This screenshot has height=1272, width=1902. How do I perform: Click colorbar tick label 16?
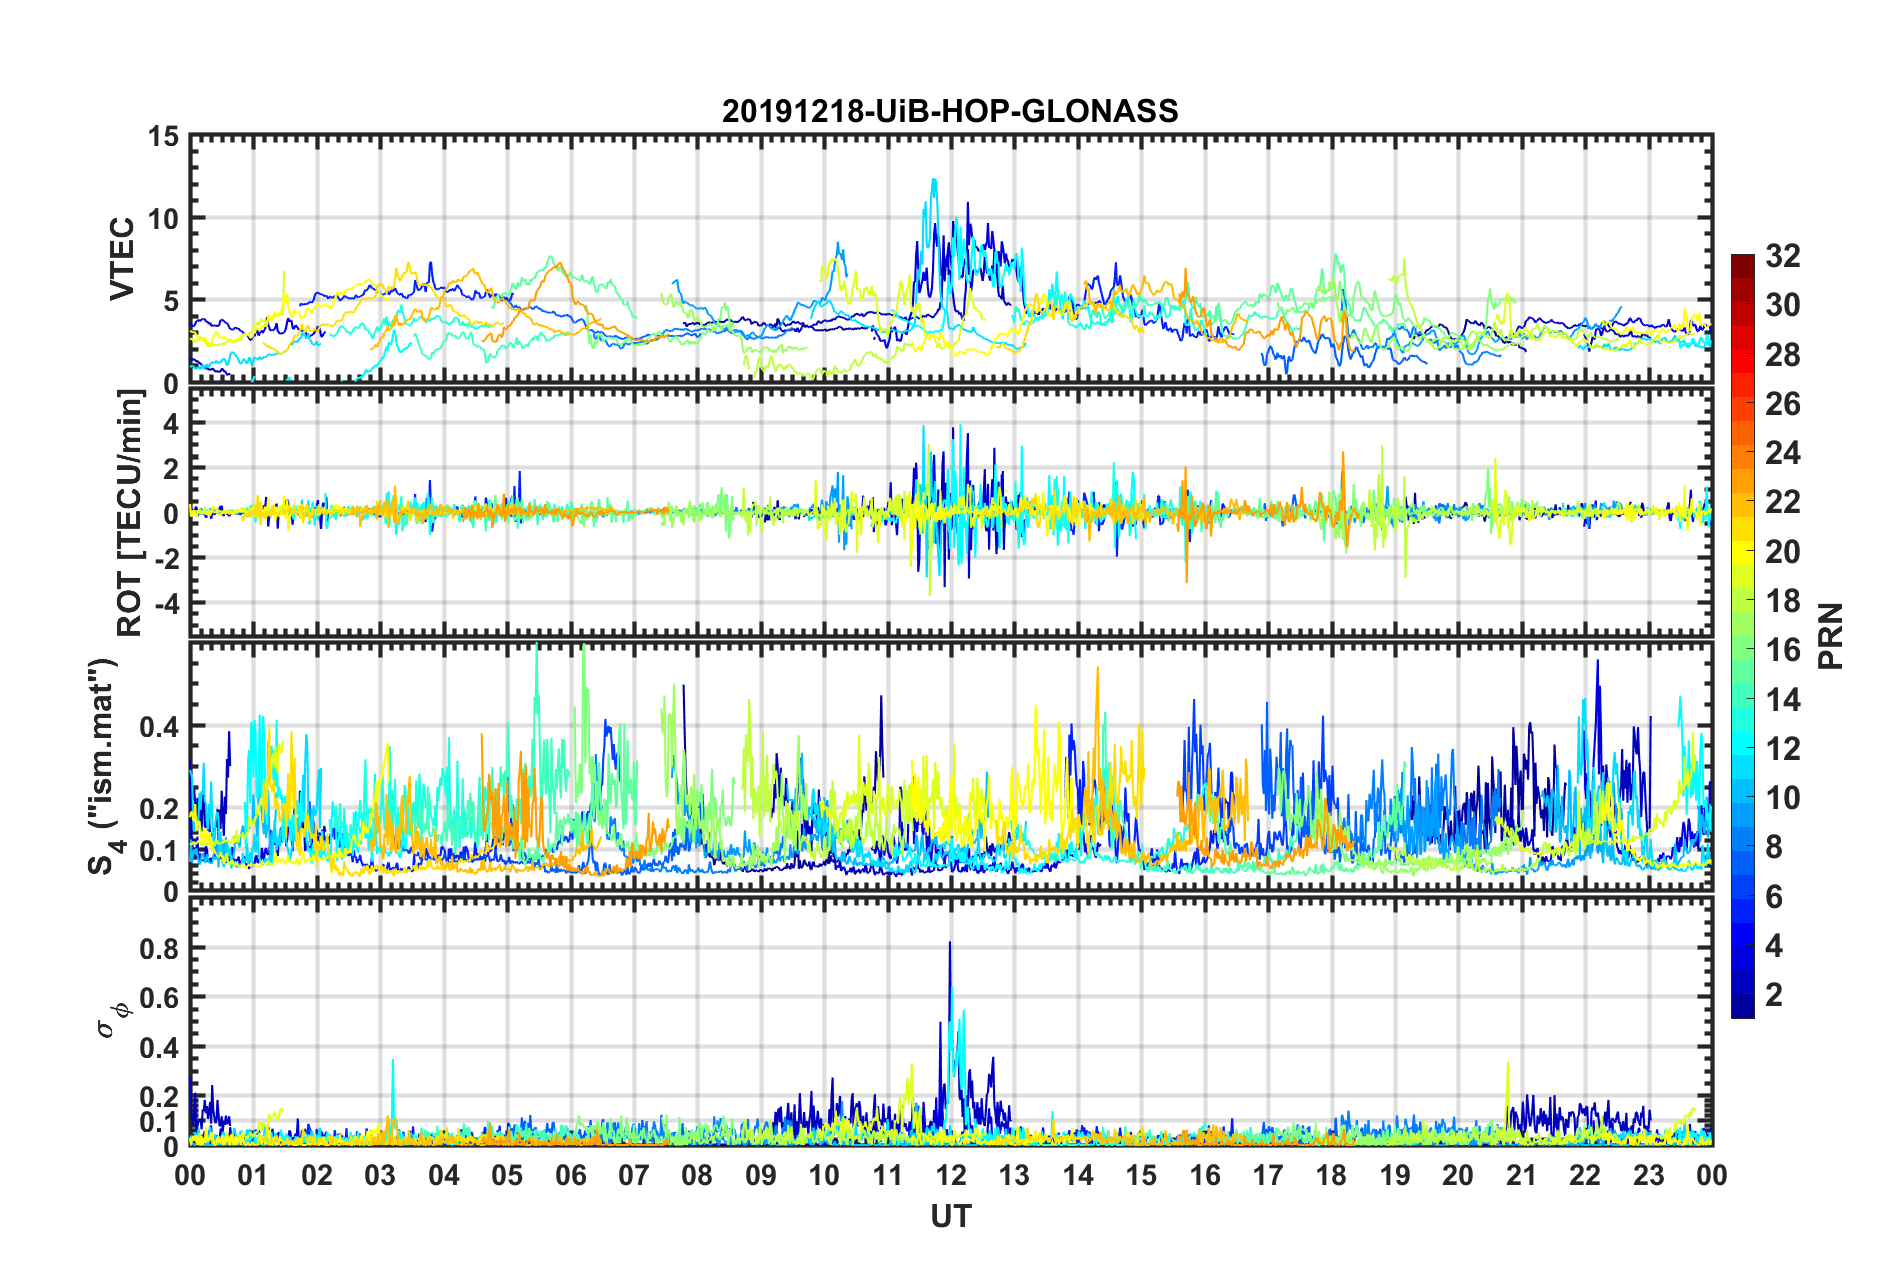tap(1782, 650)
